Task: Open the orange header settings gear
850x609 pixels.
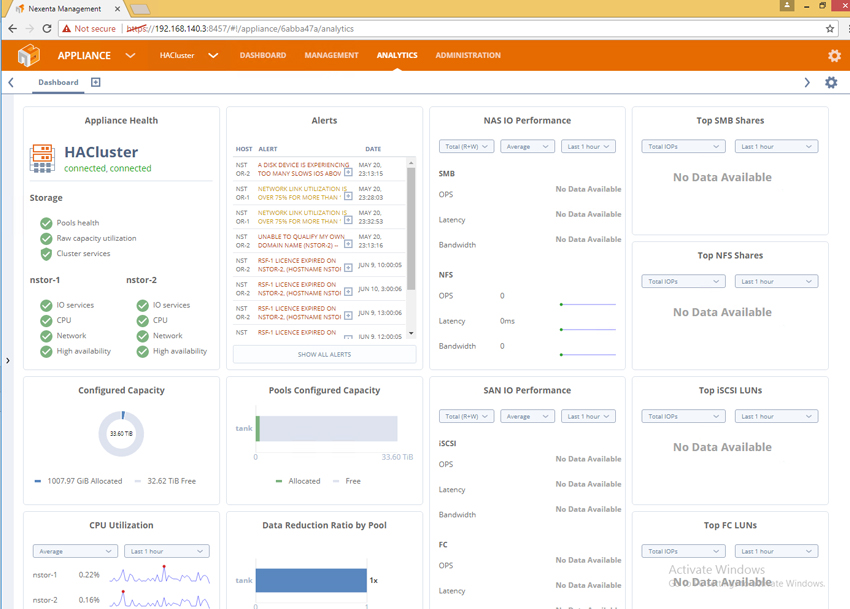Action: [834, 55]
